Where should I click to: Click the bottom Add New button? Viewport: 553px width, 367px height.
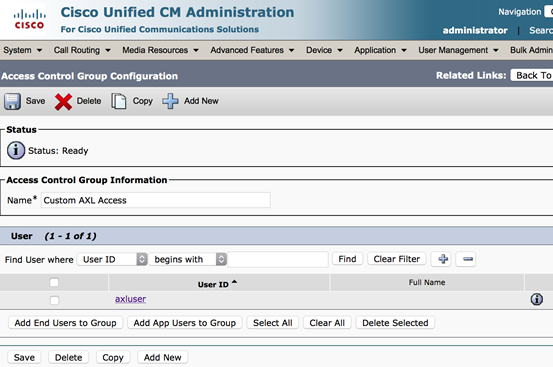point(163,357)
